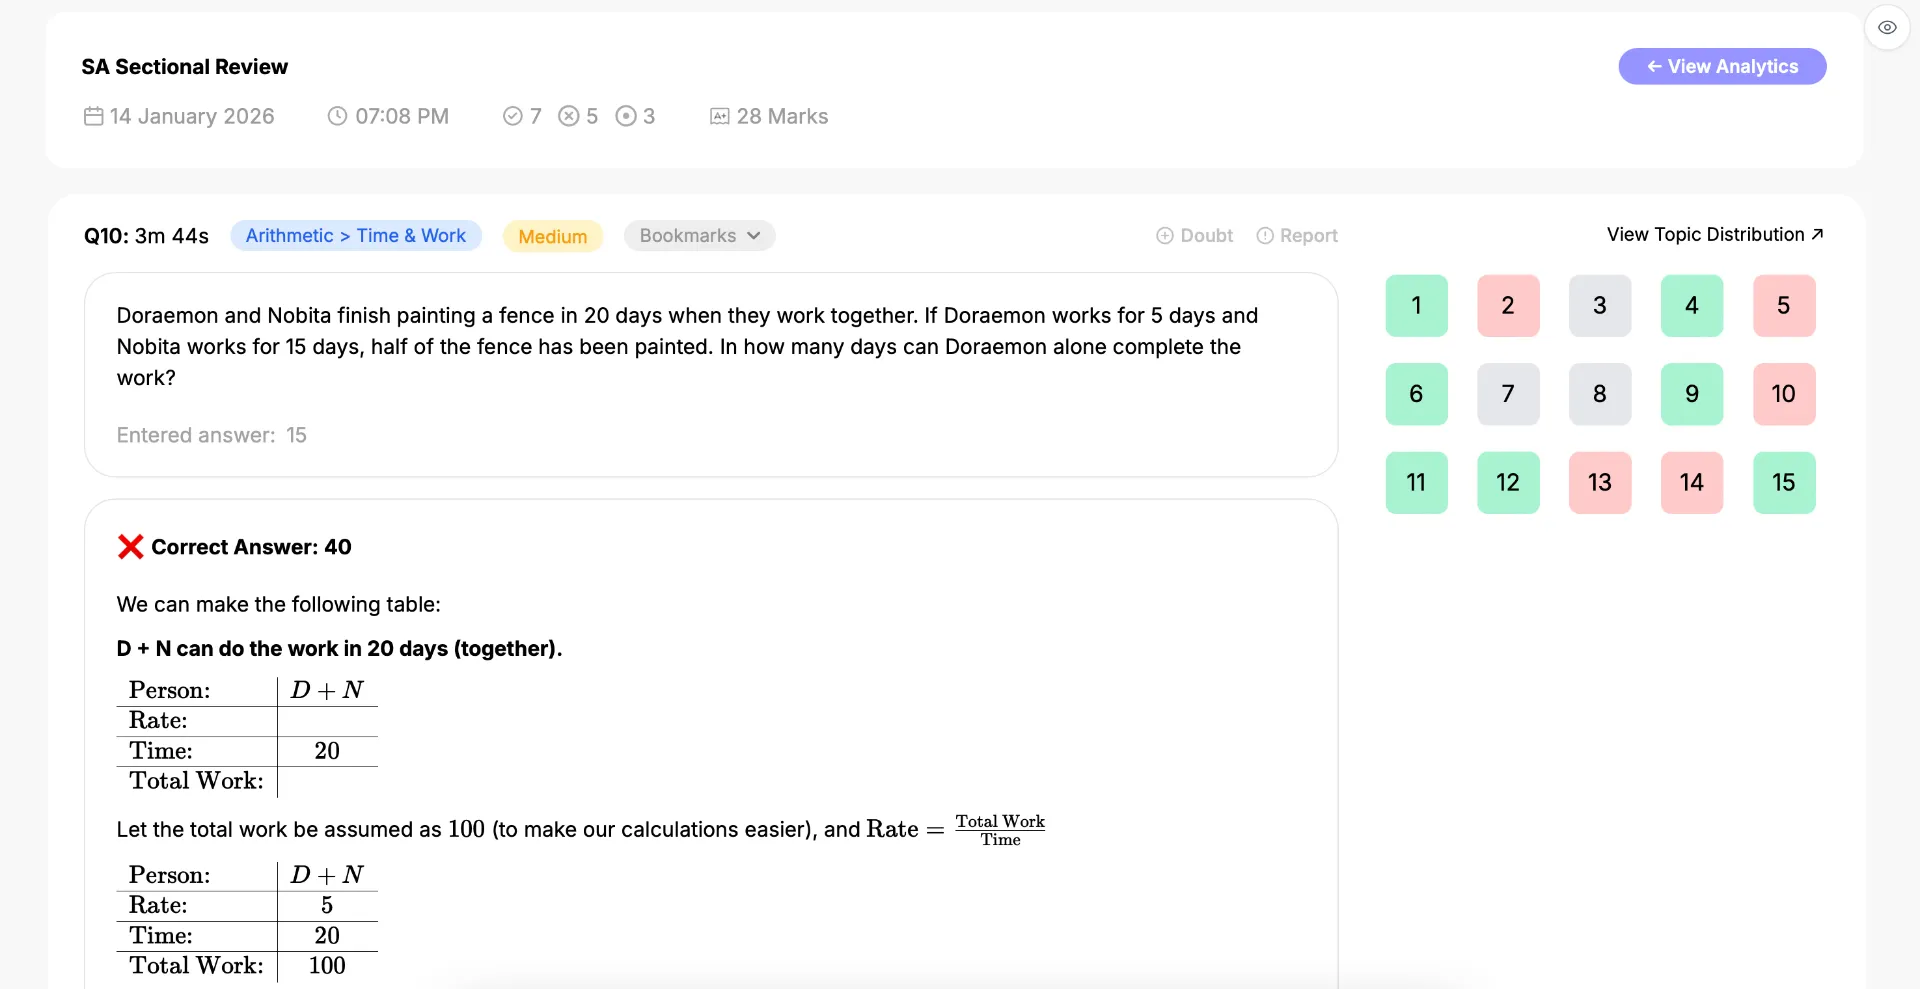Expand the Bookmarks dropdown

pyautogui.click(x=700, y=236)
